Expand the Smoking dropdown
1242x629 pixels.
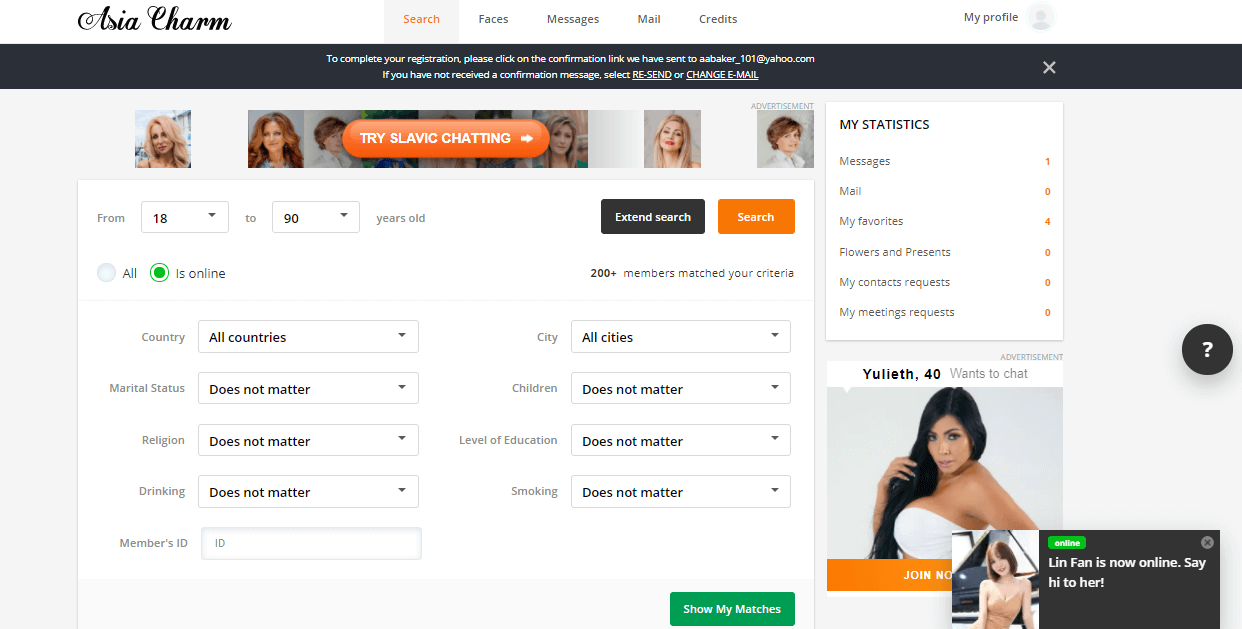(681, 491)
